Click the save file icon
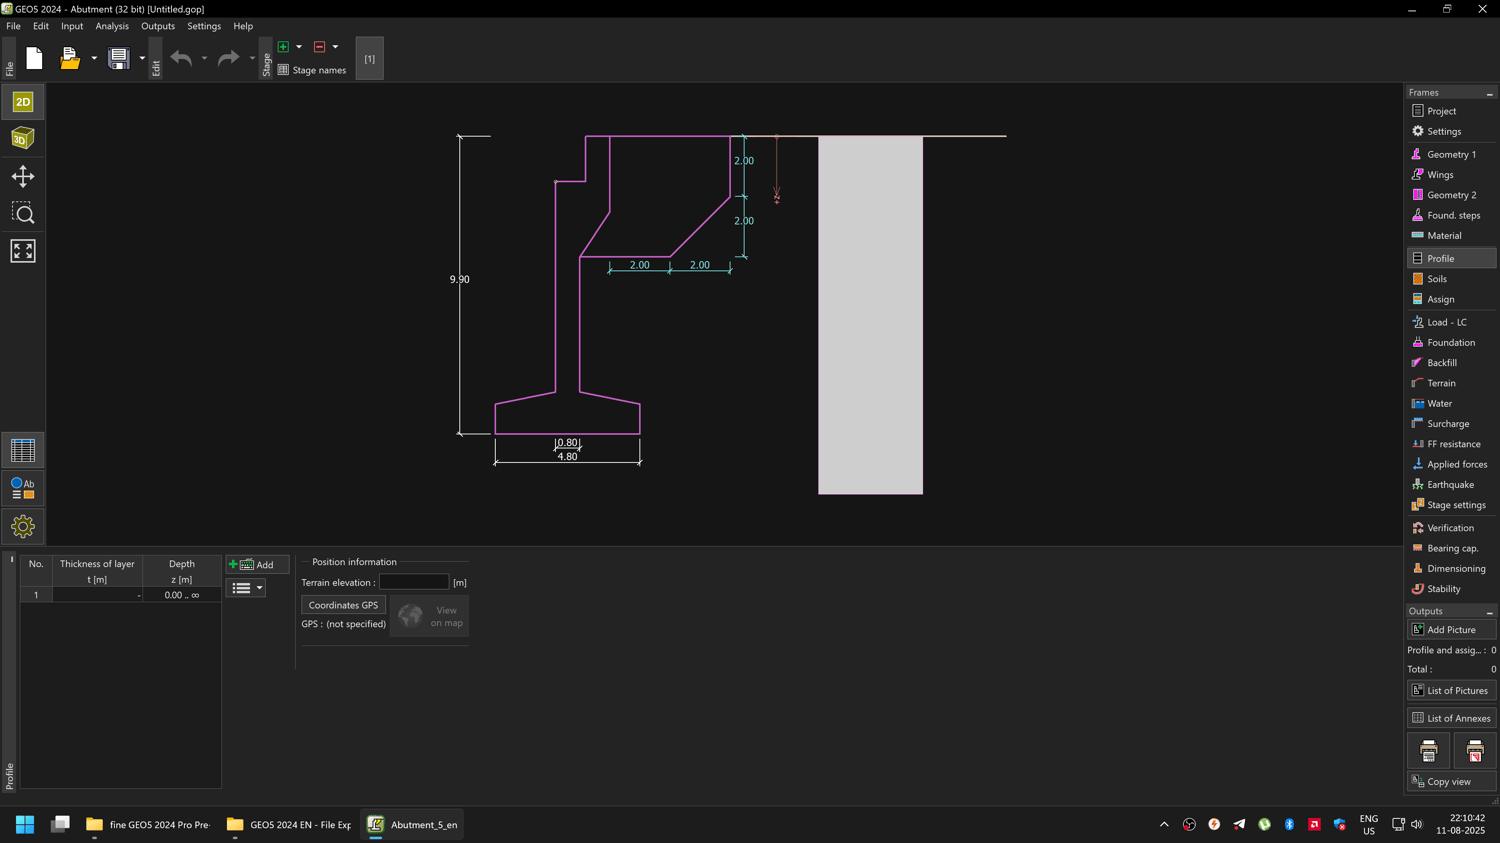Screen dimensions: 1500x843 [119, 59]
